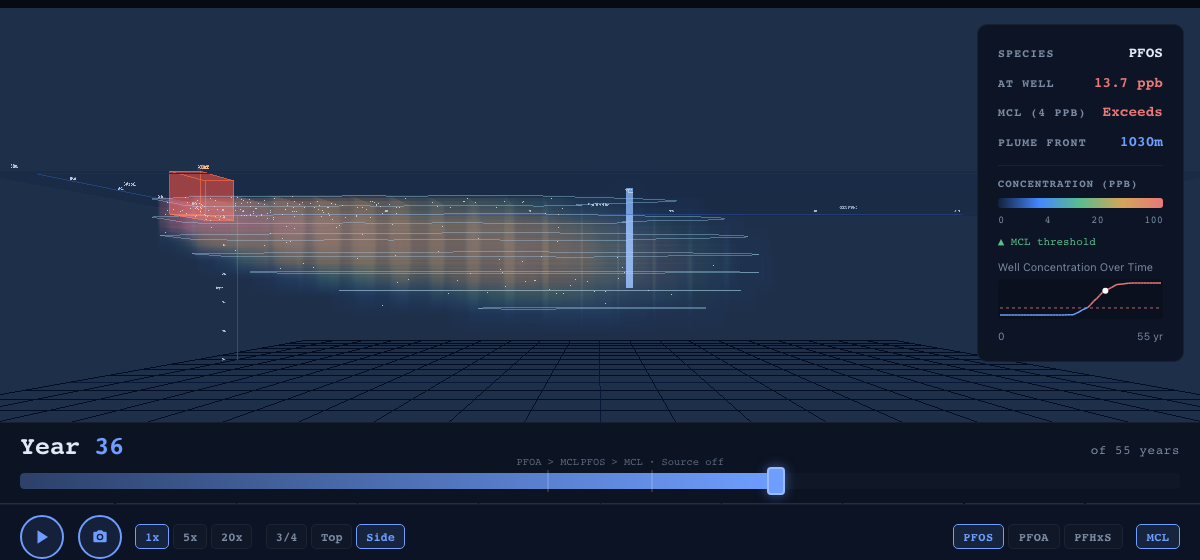Set playback speed to 20x
This screenshot has height=560, width=1200.
click(231, 537)
